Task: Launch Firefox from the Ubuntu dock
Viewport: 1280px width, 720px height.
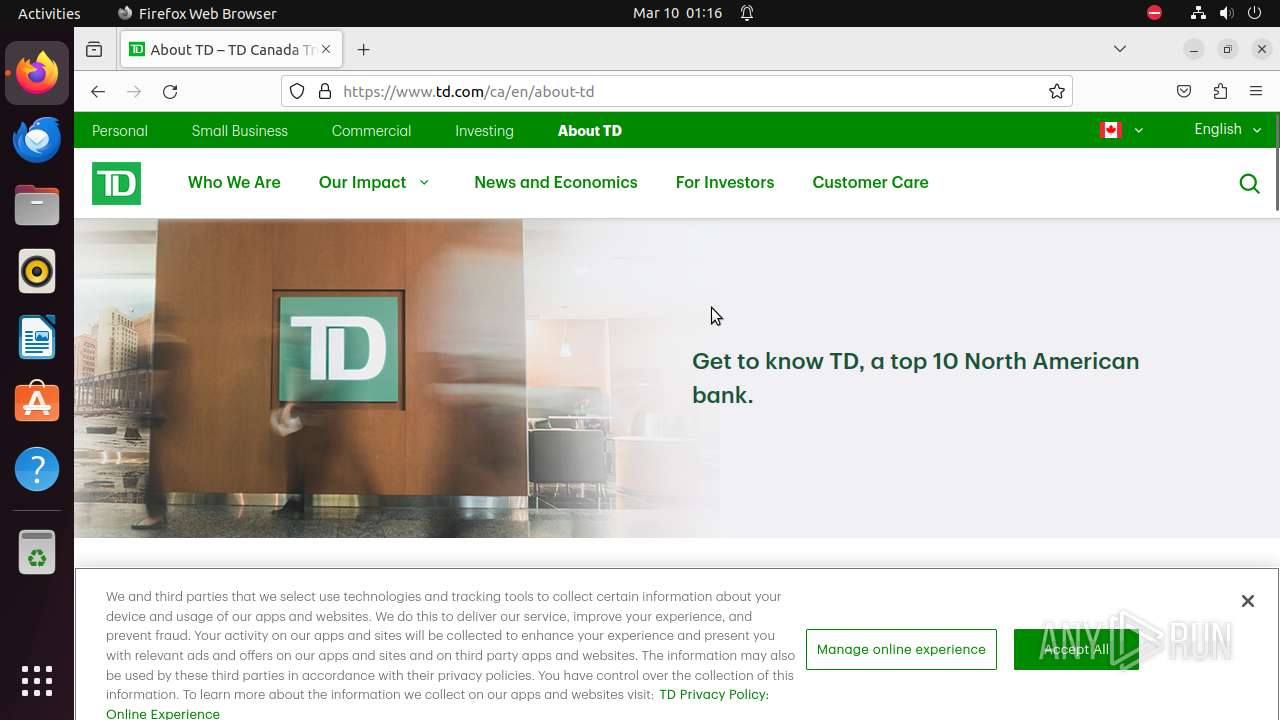Action: [37, 73]
